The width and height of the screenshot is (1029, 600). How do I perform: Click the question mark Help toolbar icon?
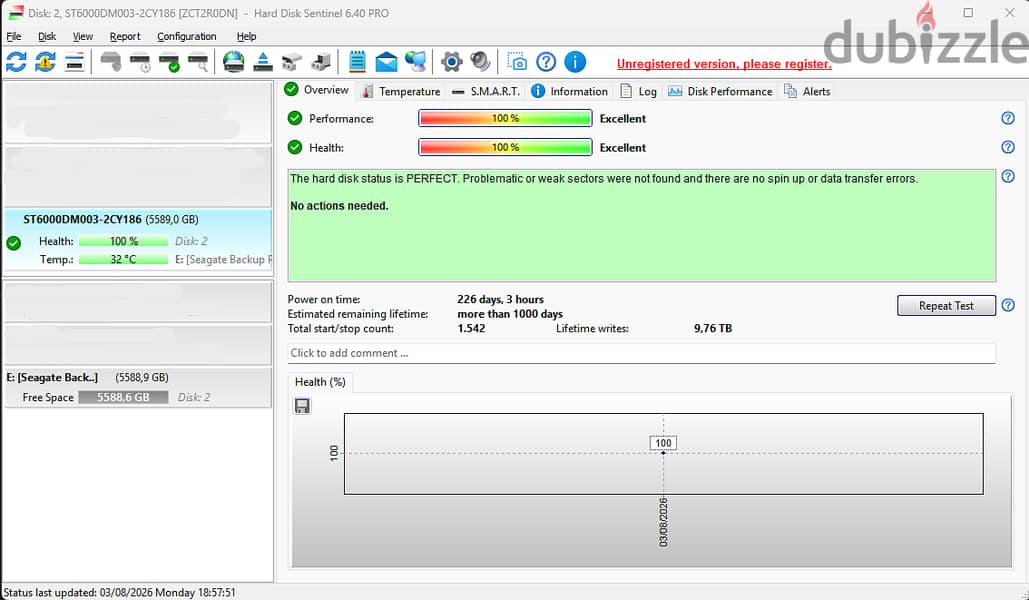[546, 62]
